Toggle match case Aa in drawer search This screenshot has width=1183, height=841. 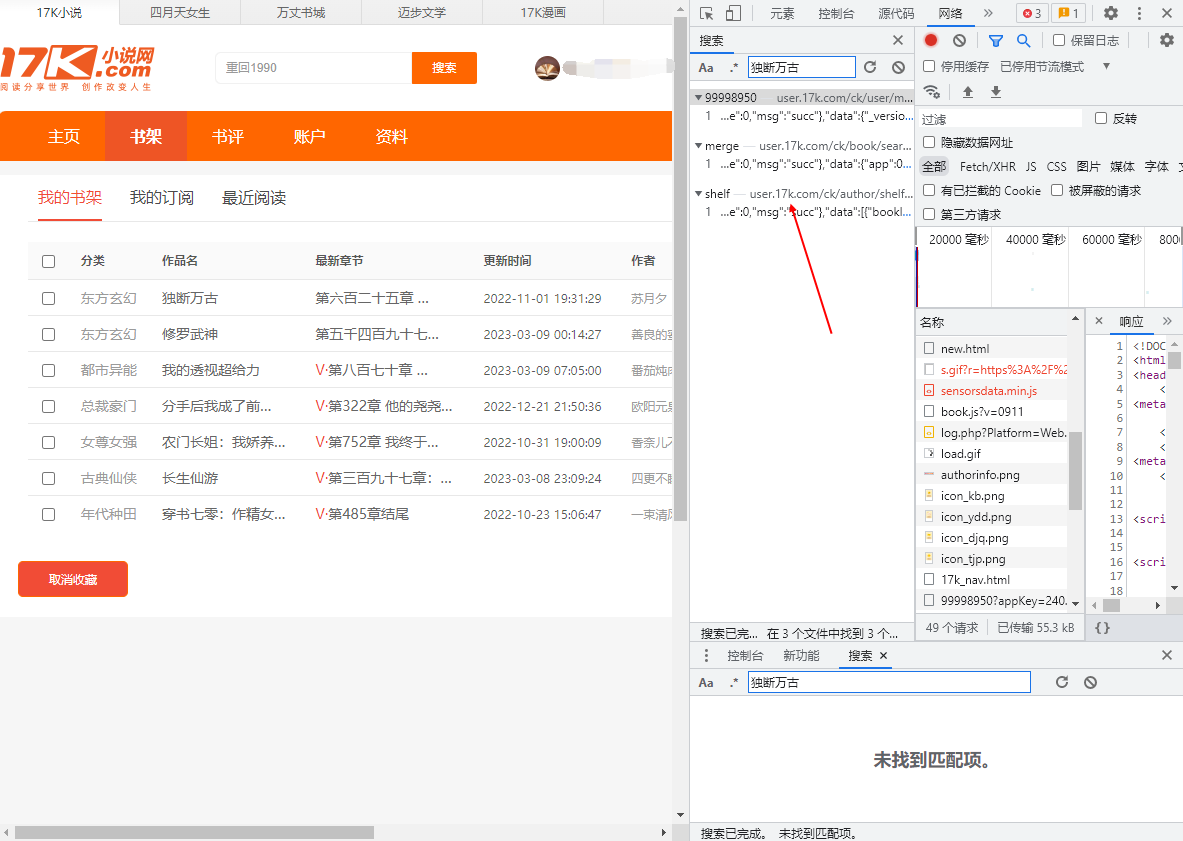pyautogui.click(x=706, y=682)
